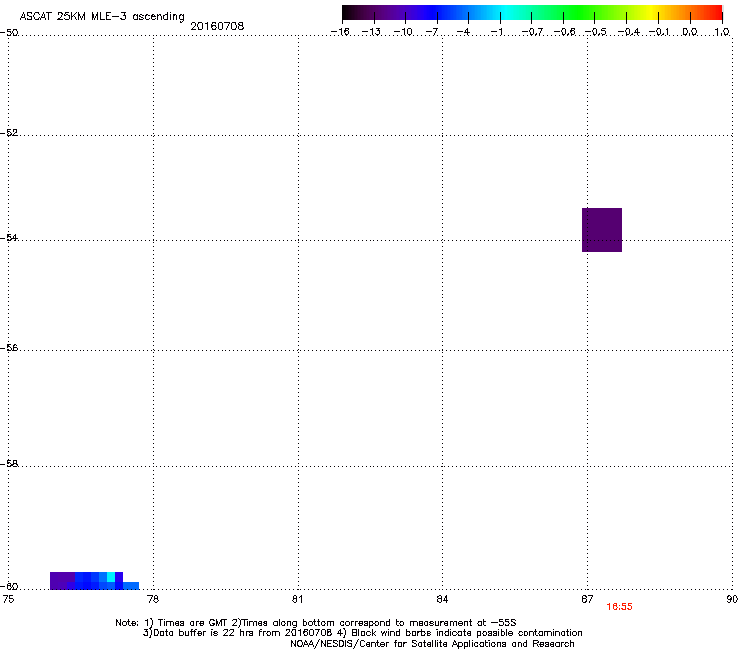This screenshot has width=740, height=650.
Task: Click the 0.0 colorbar label
Action: click(x=690, y=32)
